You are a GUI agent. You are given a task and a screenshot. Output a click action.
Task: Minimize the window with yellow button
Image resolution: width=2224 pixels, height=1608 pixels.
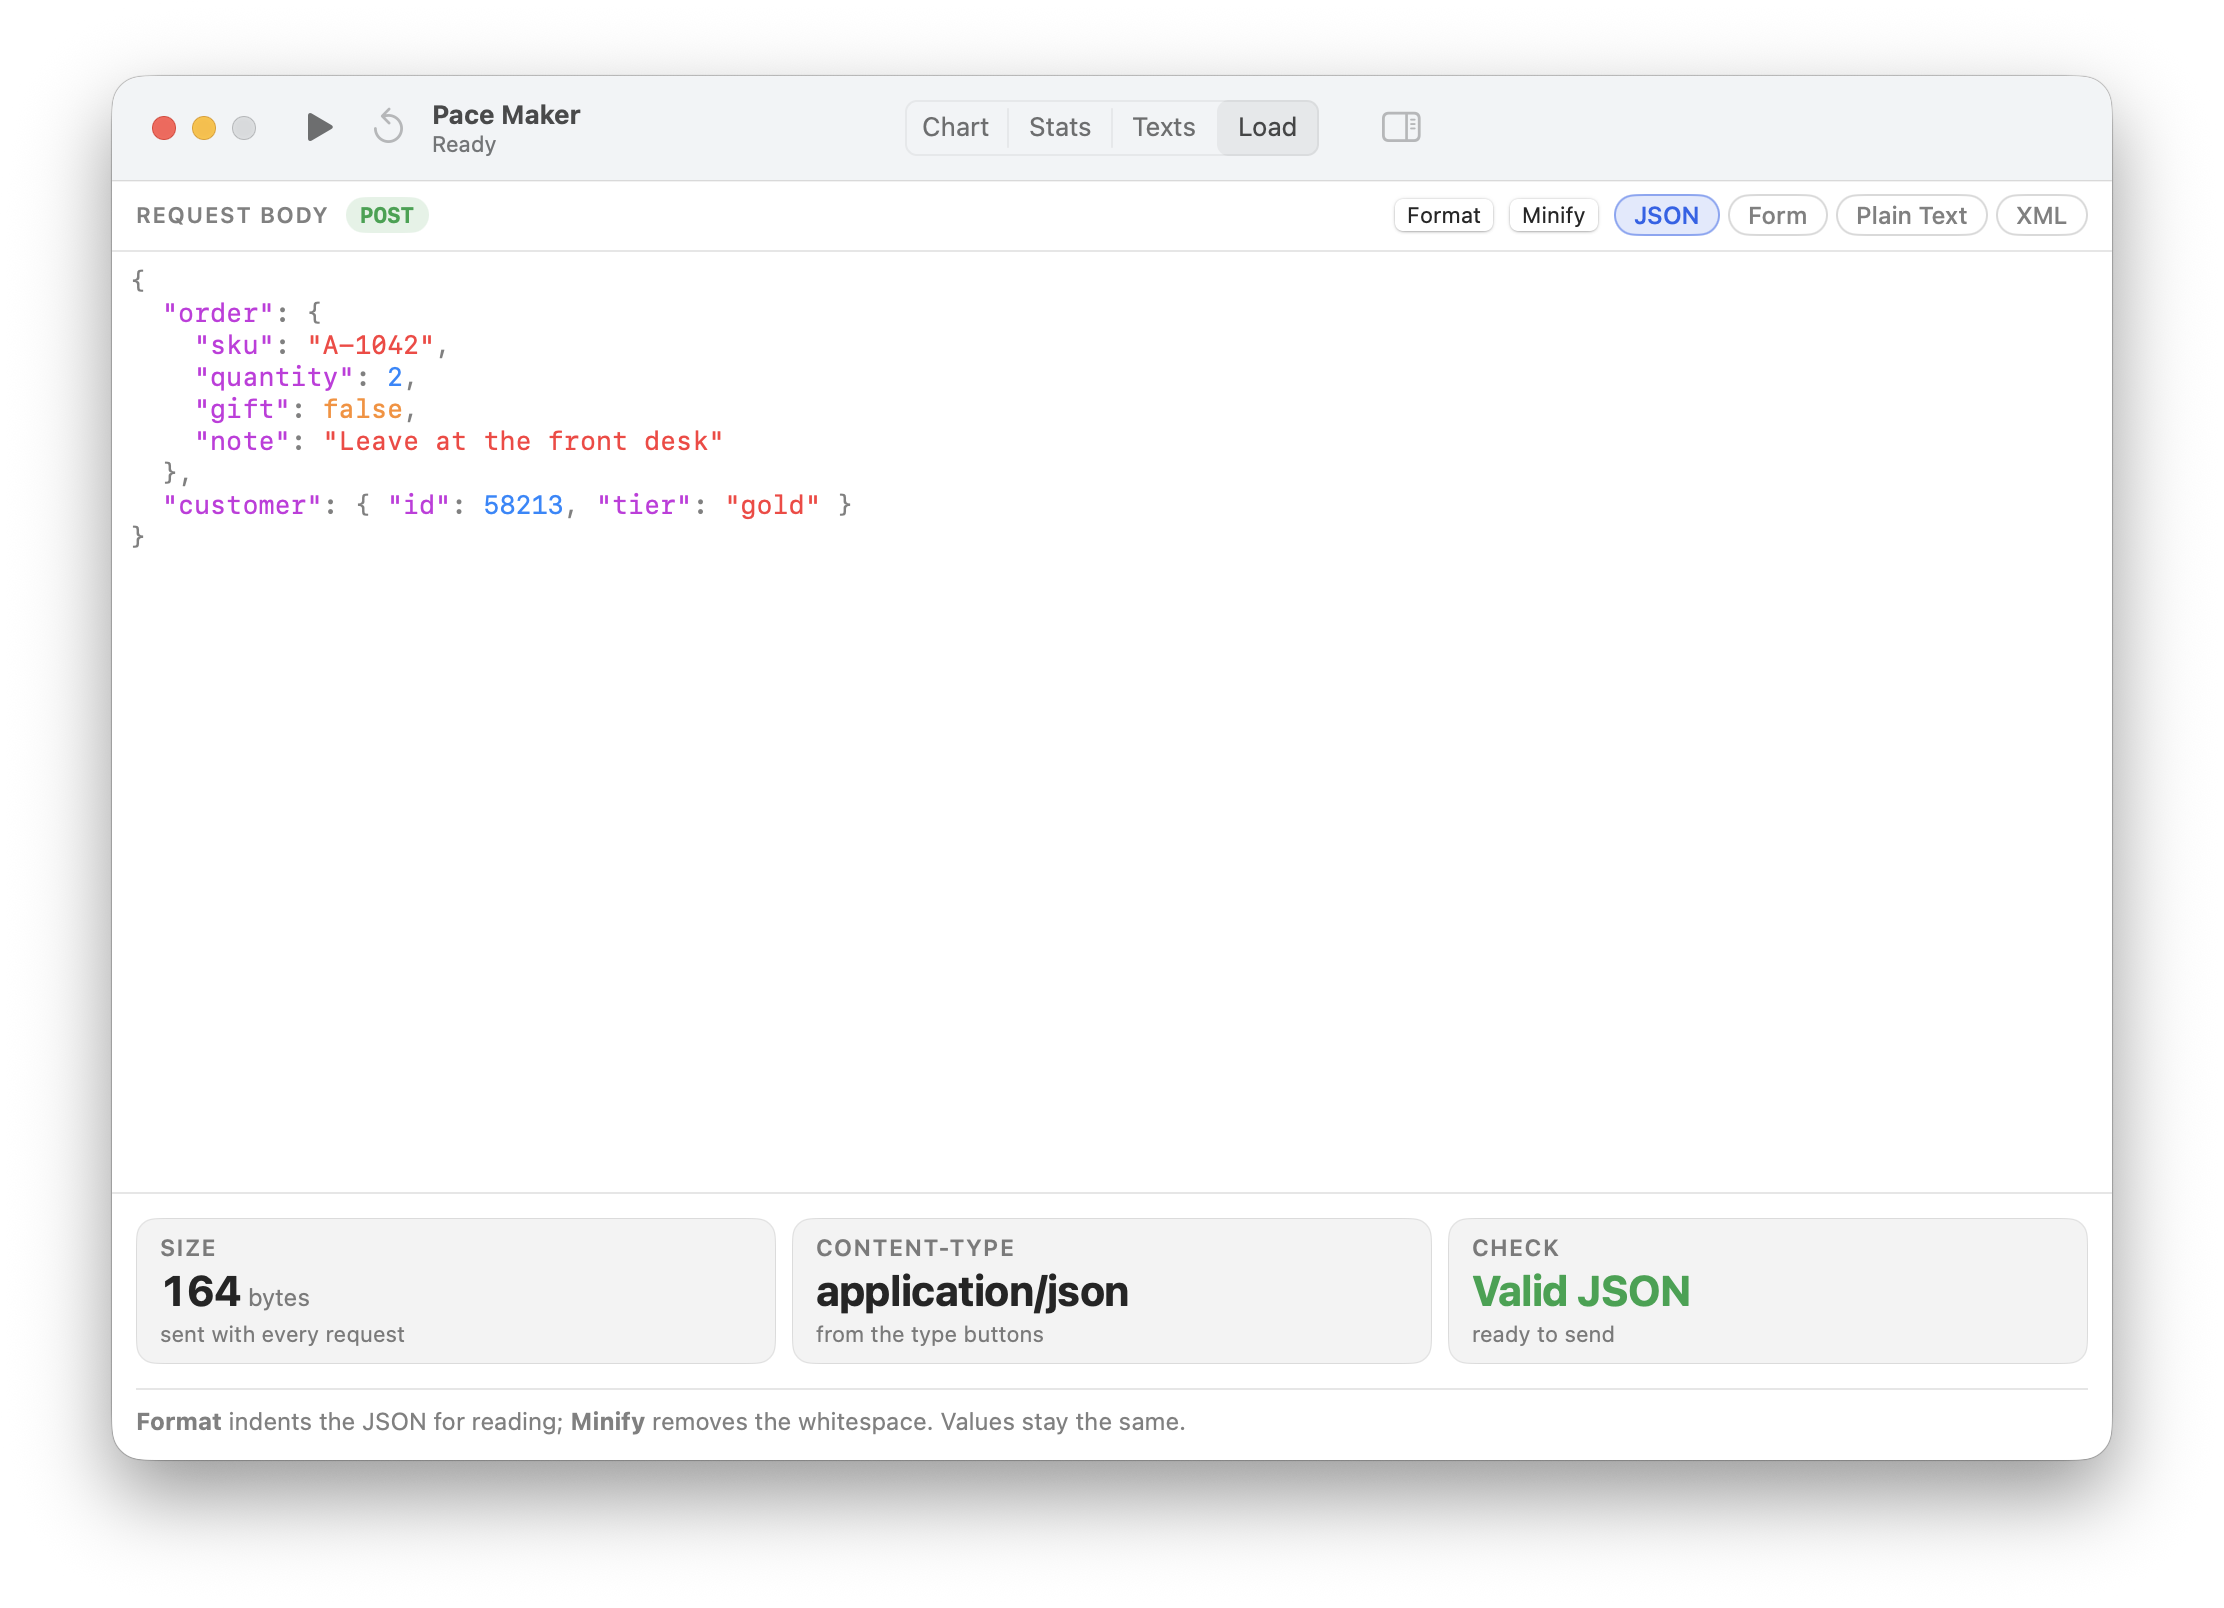(204, 128)
